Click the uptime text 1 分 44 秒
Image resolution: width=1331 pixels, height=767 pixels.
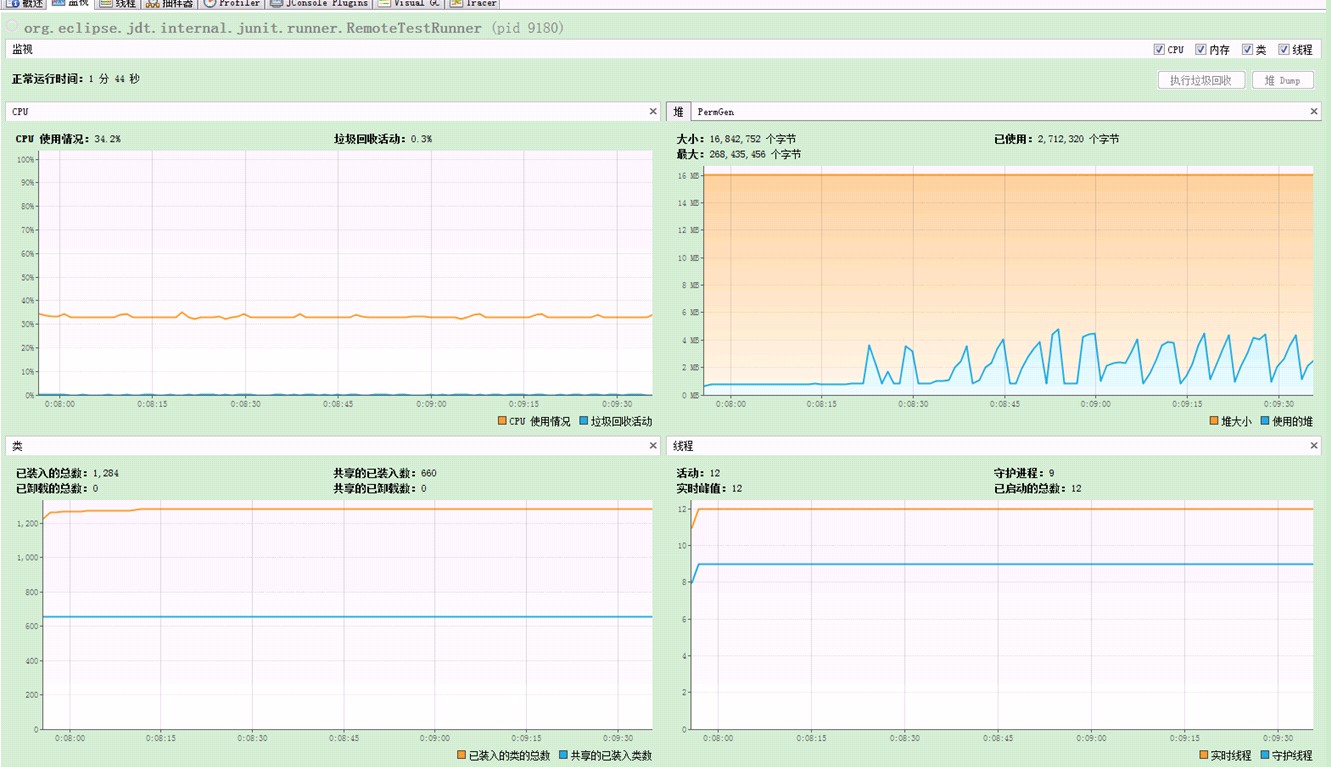coord(114,79)
